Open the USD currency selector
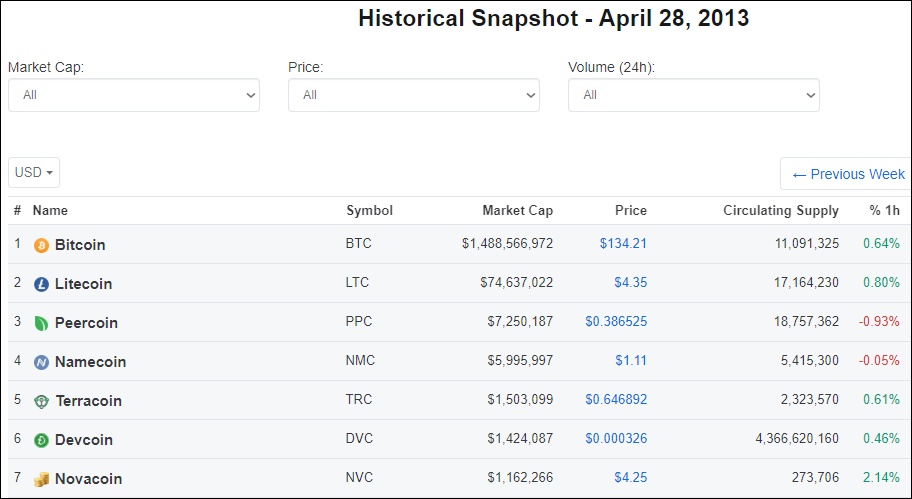 [x=34, y=172]
